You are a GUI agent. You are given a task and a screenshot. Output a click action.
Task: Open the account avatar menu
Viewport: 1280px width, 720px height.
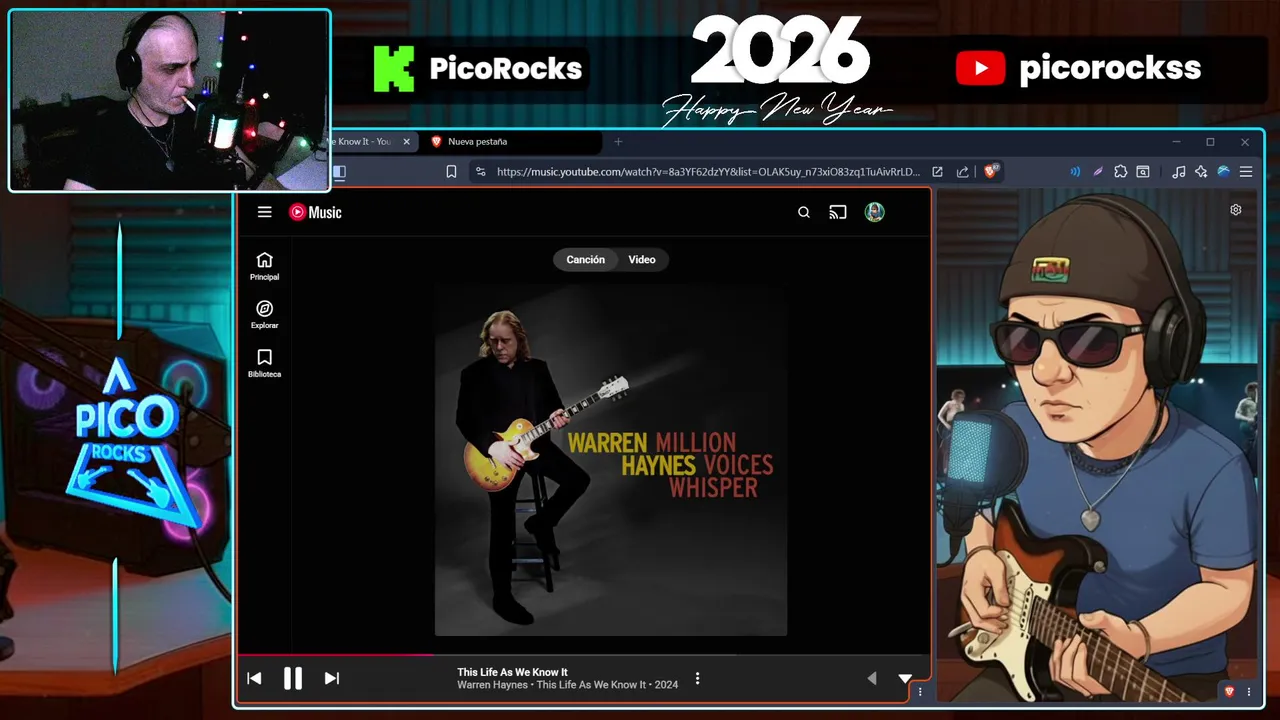(x=875, y=212)
